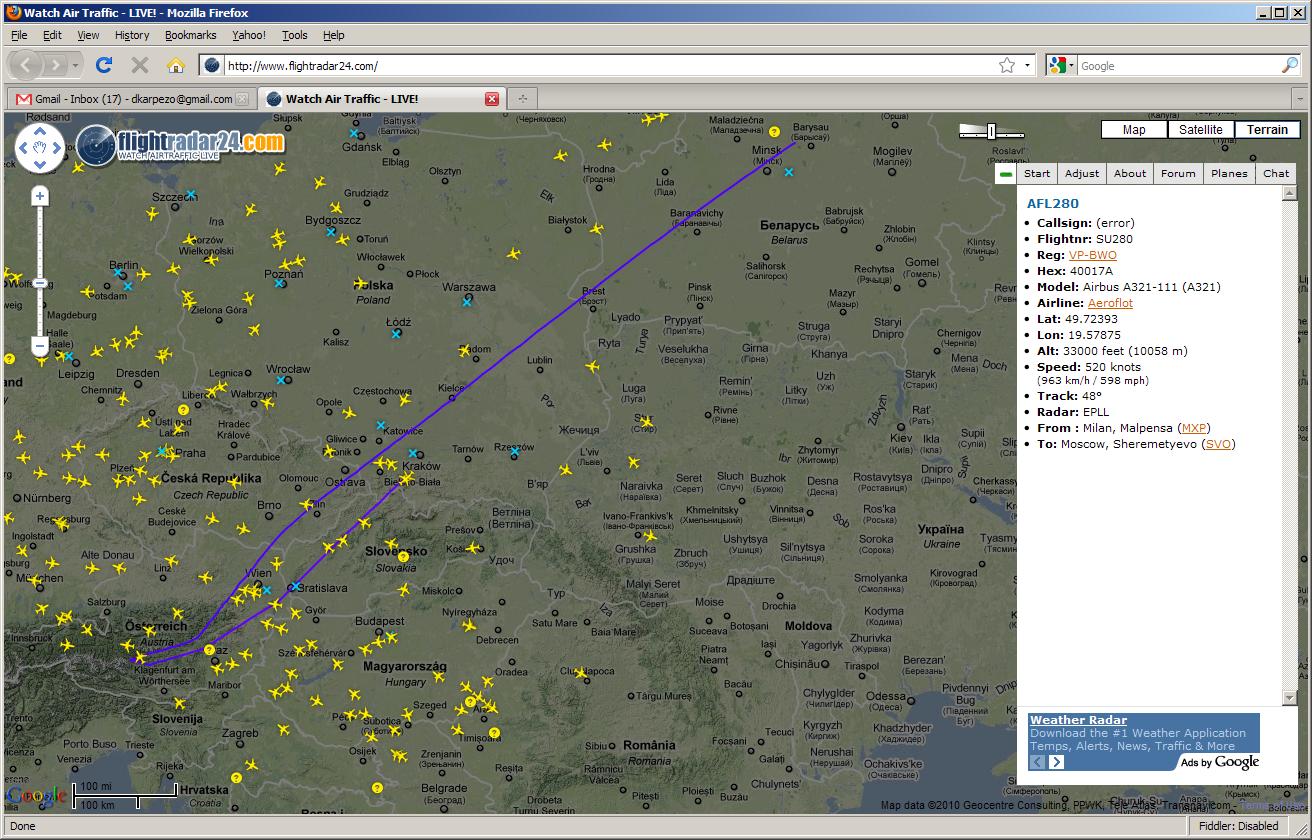Image resolution: width=1312 pixels, height=840 pixels.
Task: Pan the map down with the arrow control
Action: point(40,166)
